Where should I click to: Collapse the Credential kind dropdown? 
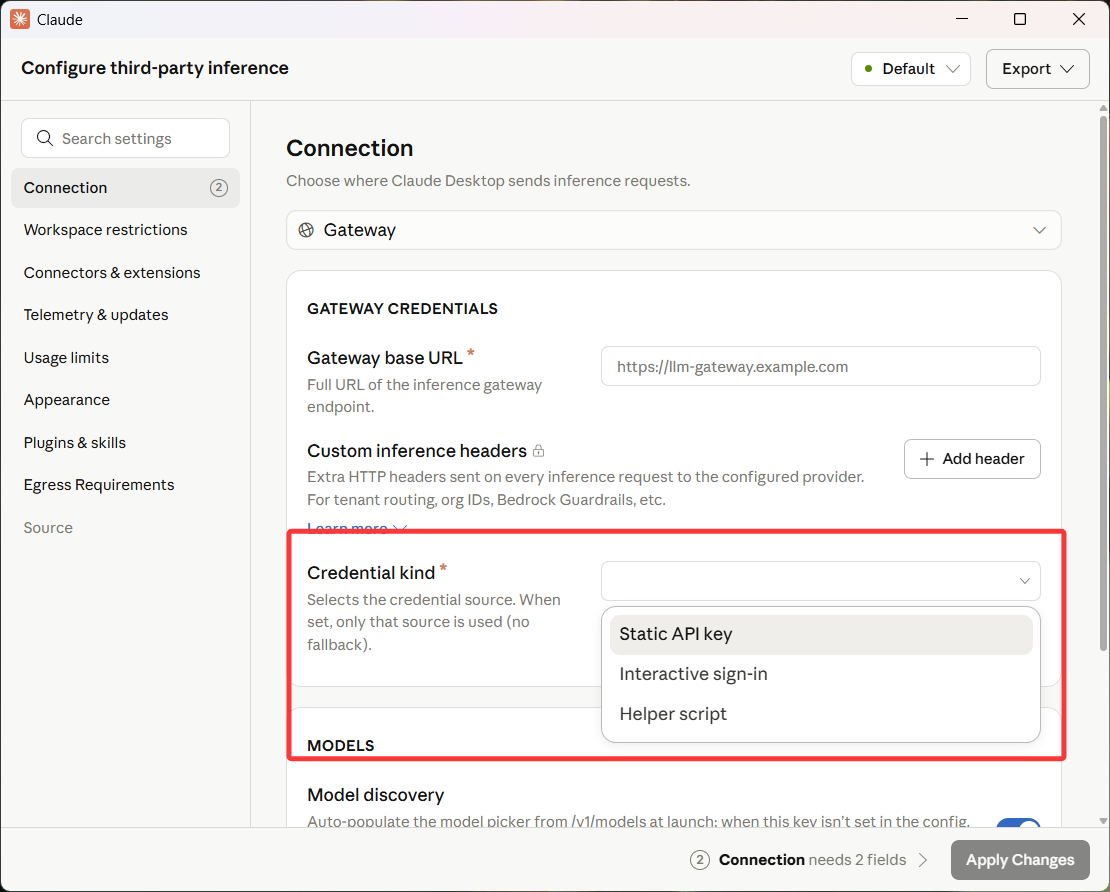[820, 581]
